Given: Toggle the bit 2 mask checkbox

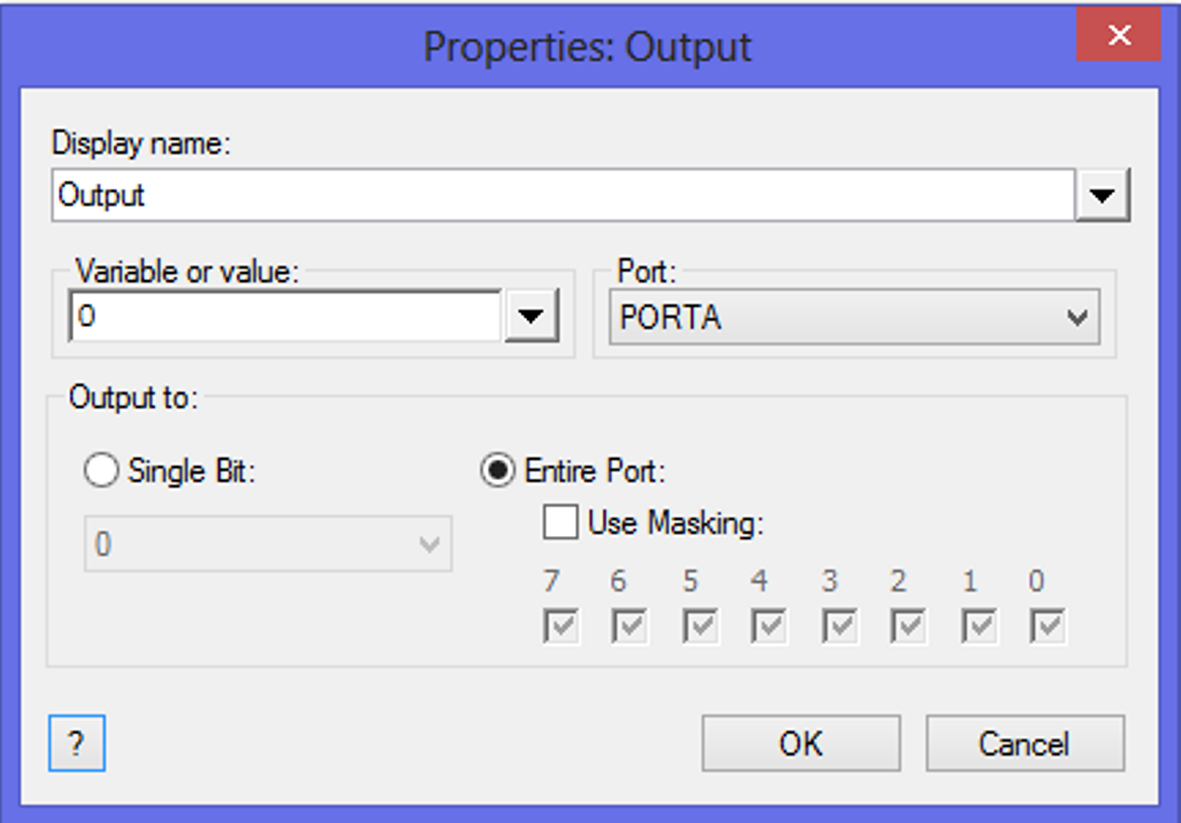Looking at the screenshot, I should 908,627.
